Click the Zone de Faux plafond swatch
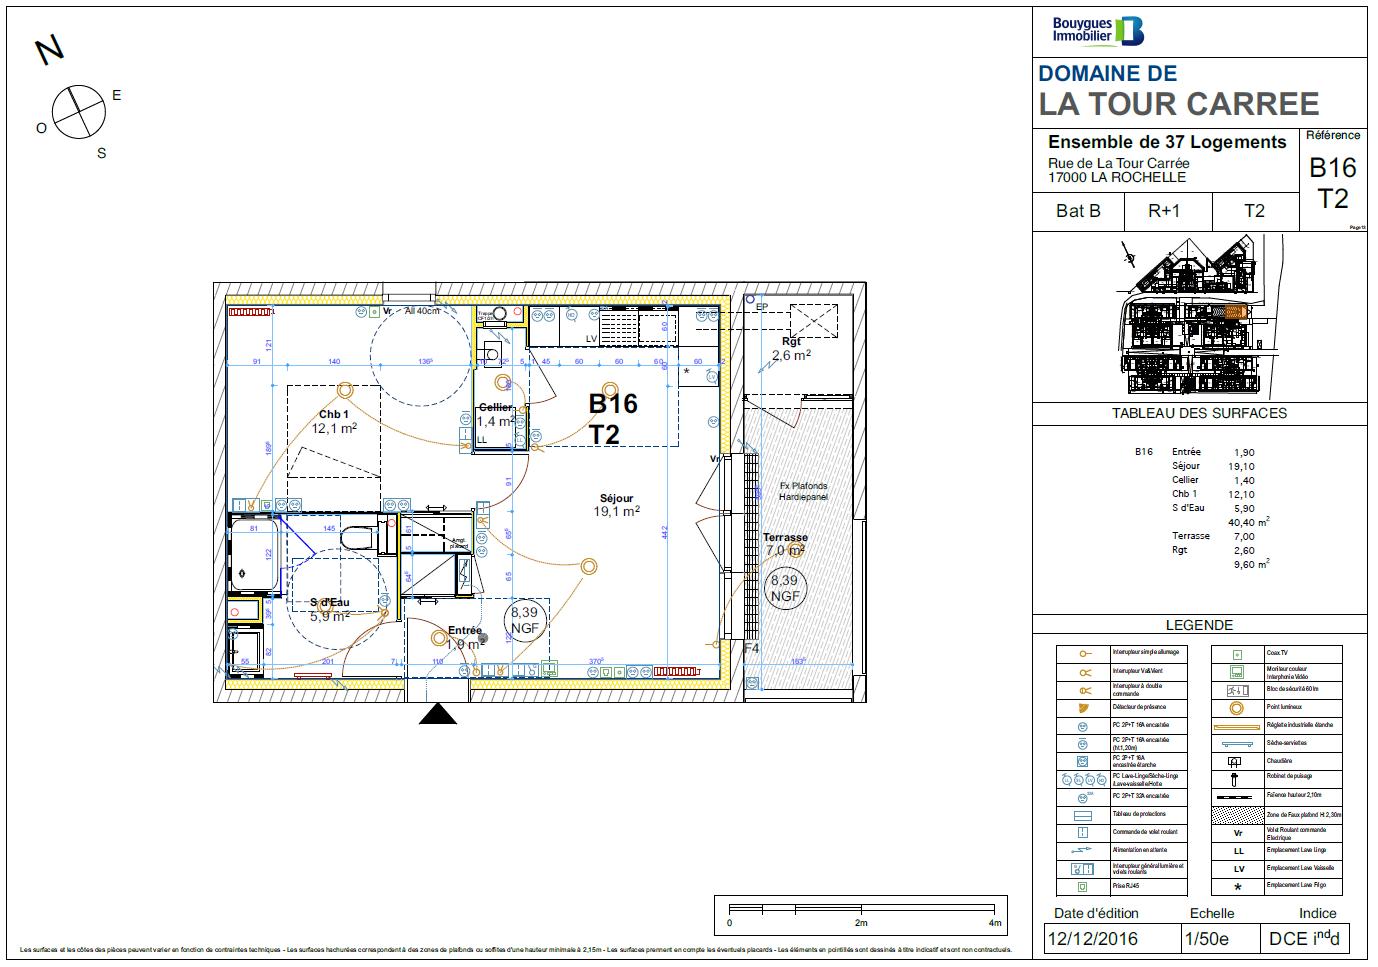The height and width of the screenshot is (967, 1378). coord(1236,815)
